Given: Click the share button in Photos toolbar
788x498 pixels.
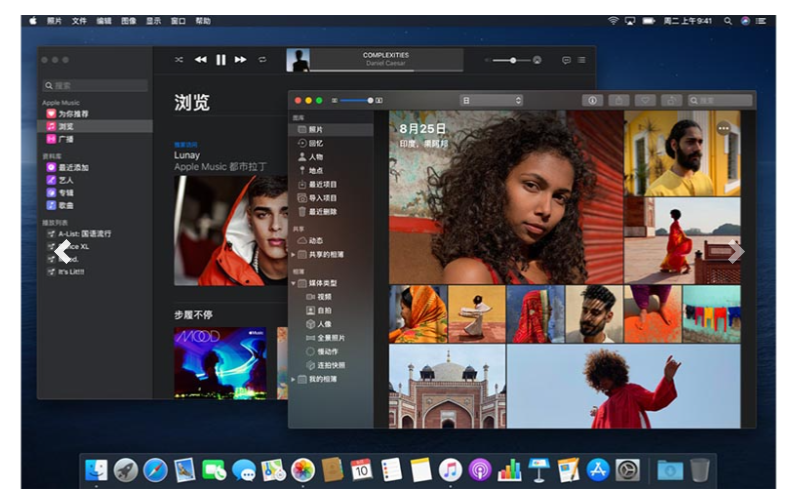Looking at the screenshot, I should tap(619, 101).
